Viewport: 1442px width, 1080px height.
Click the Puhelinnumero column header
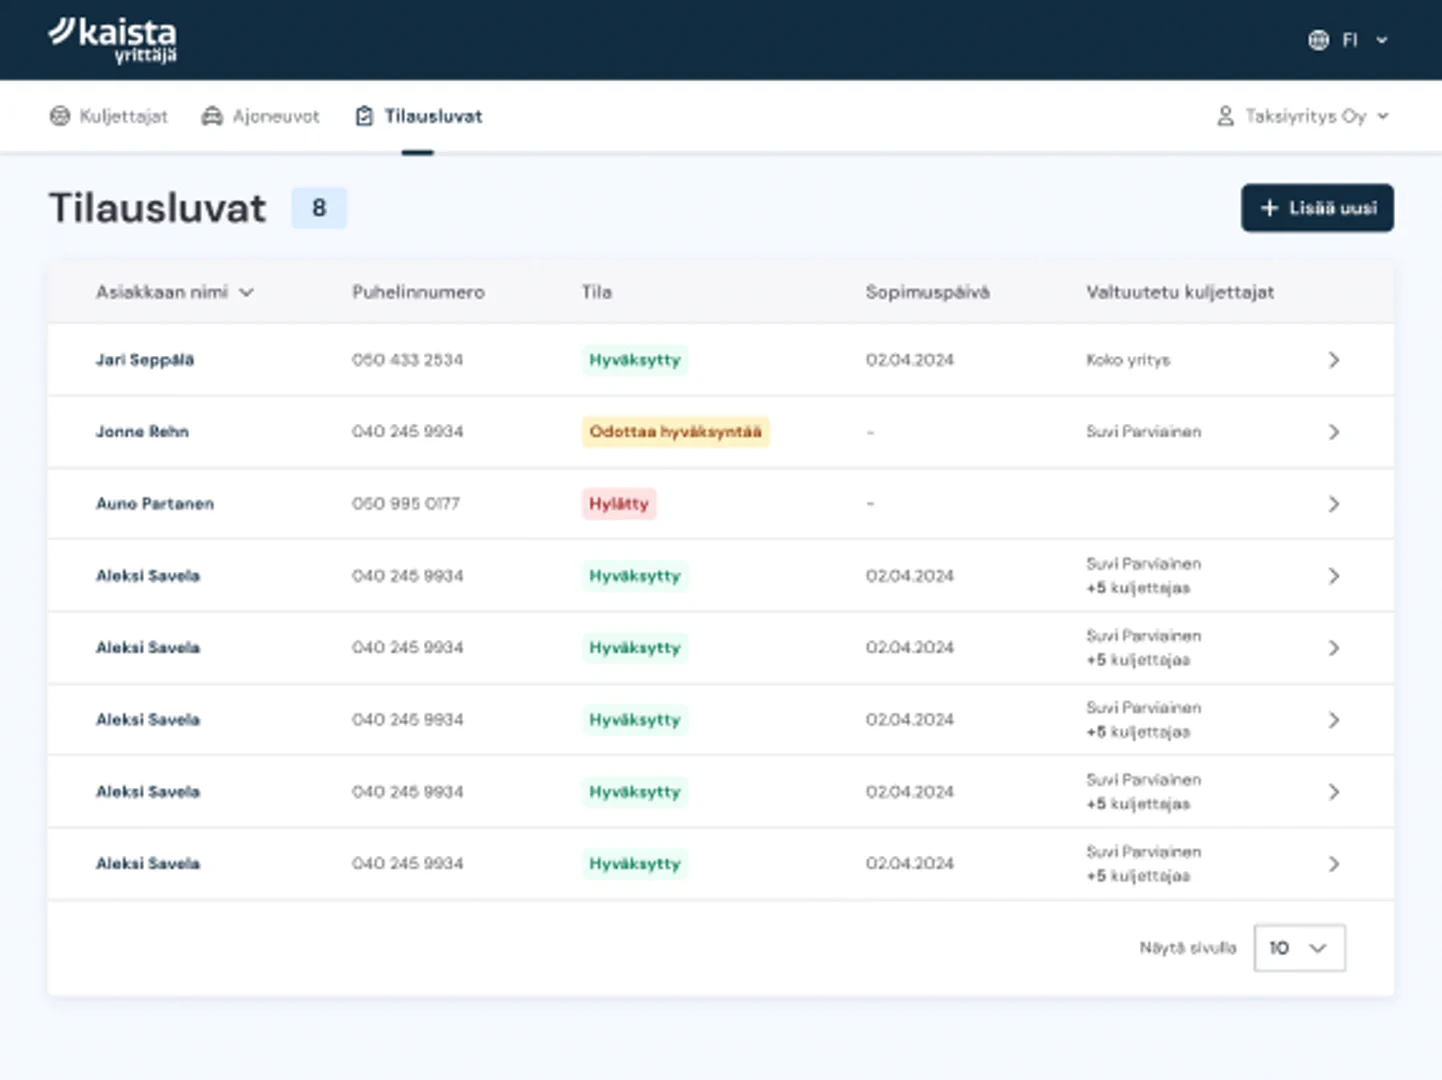[x=418, y=292]
